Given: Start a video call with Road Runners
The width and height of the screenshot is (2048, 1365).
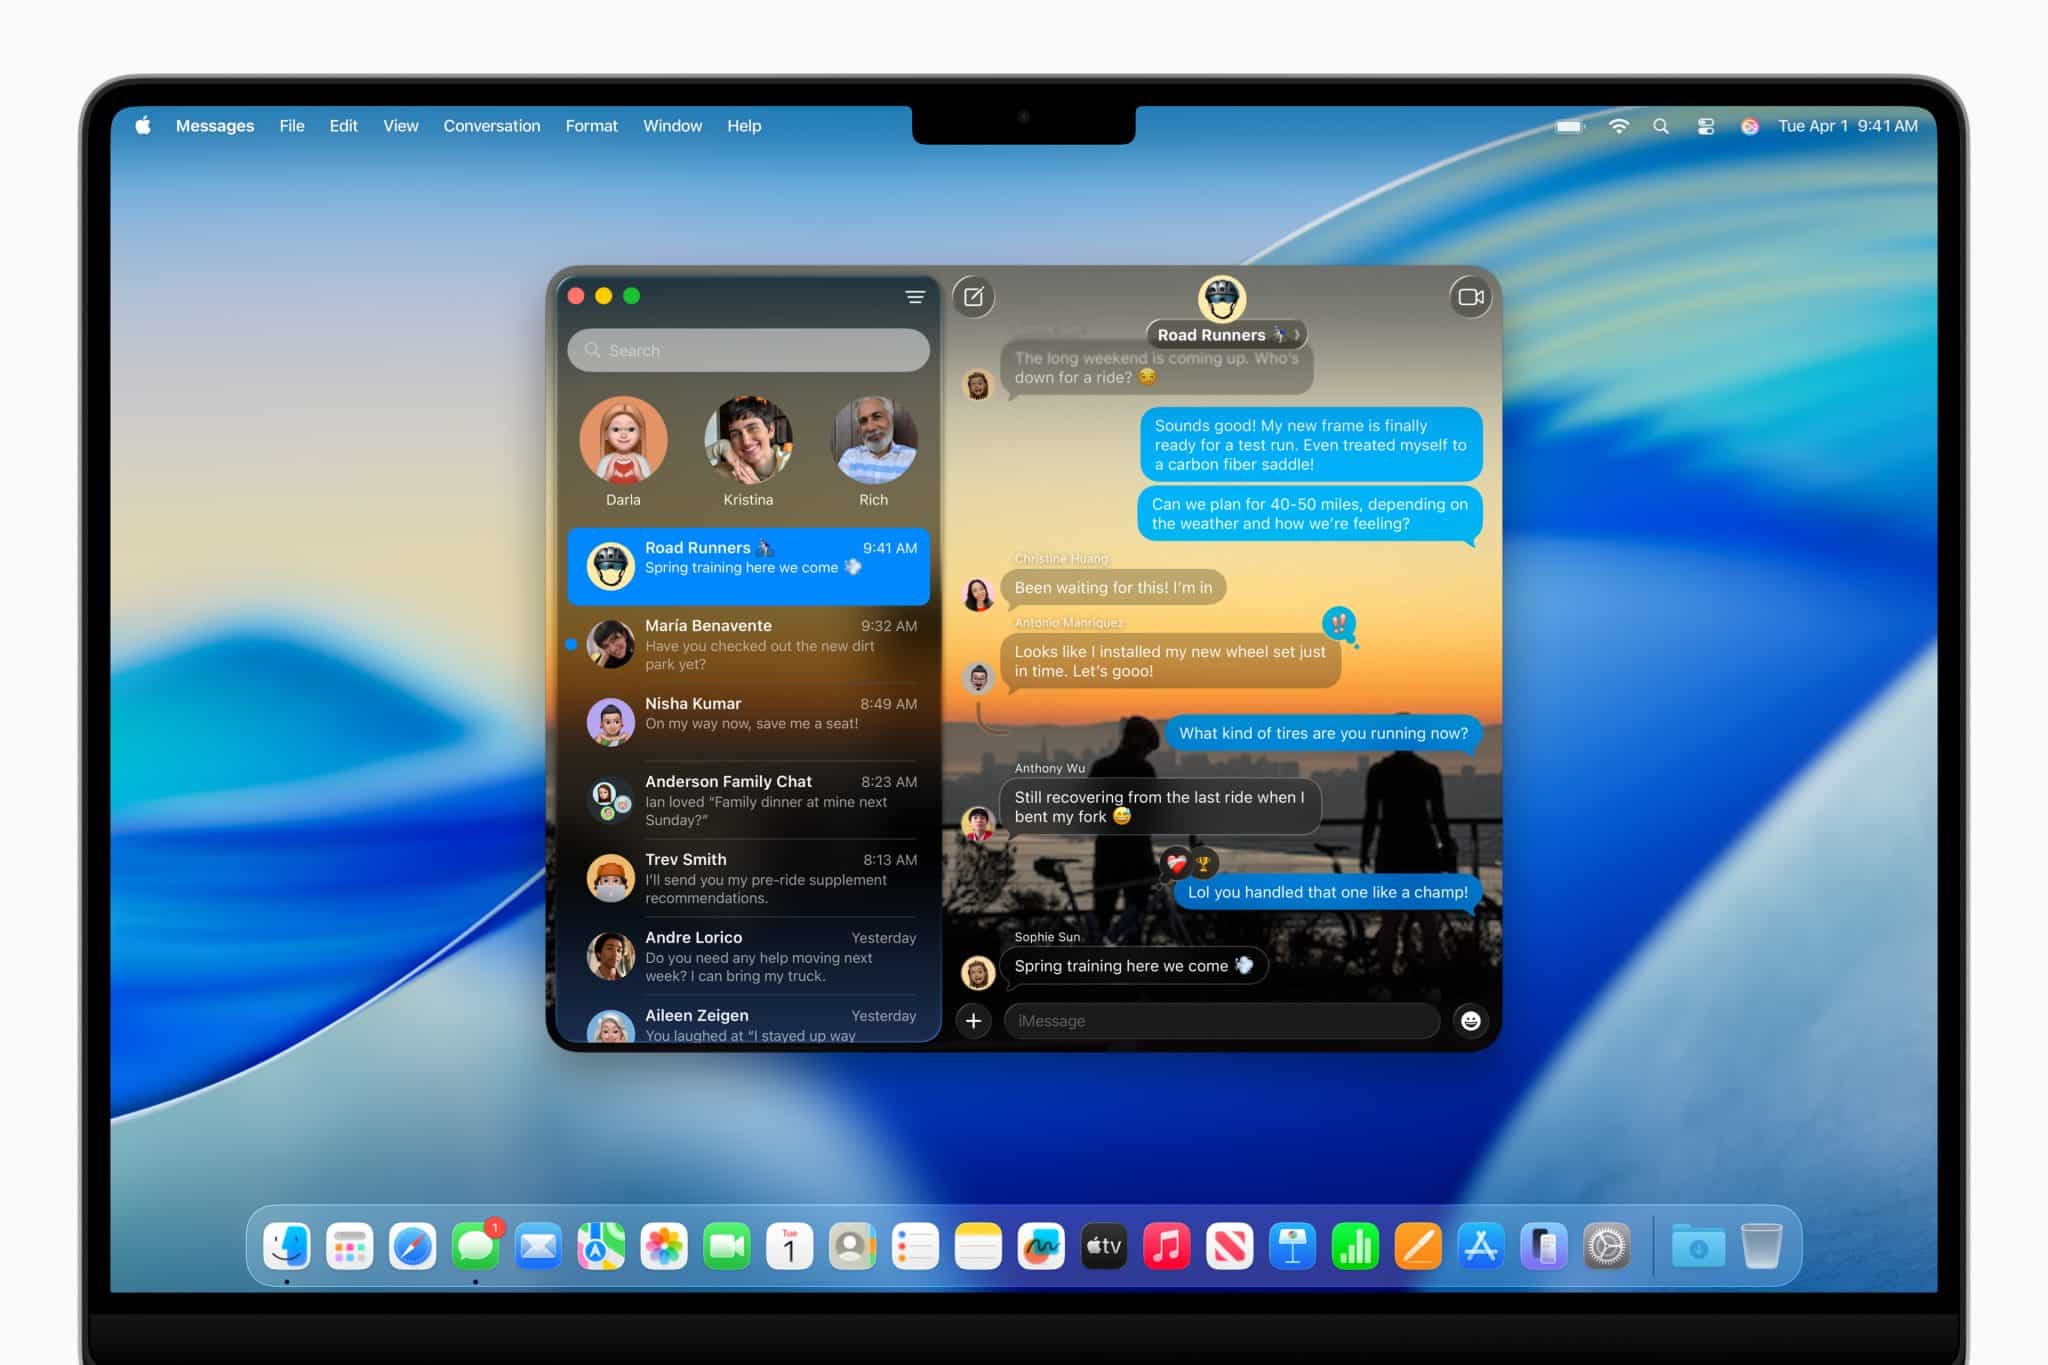Looking at the screenshot, I should (x=1470, y=296).
